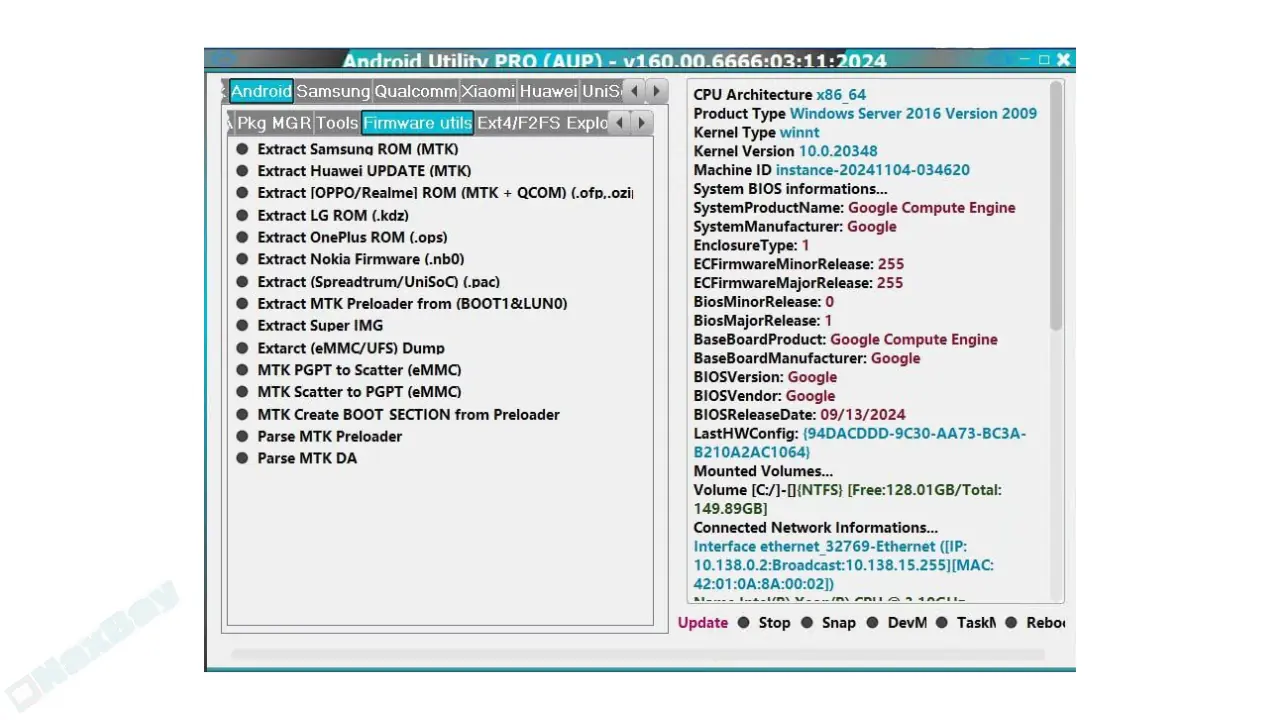Click sub-tab row right scroll arrow
The image size is (1280, 720).
(641, 123)
